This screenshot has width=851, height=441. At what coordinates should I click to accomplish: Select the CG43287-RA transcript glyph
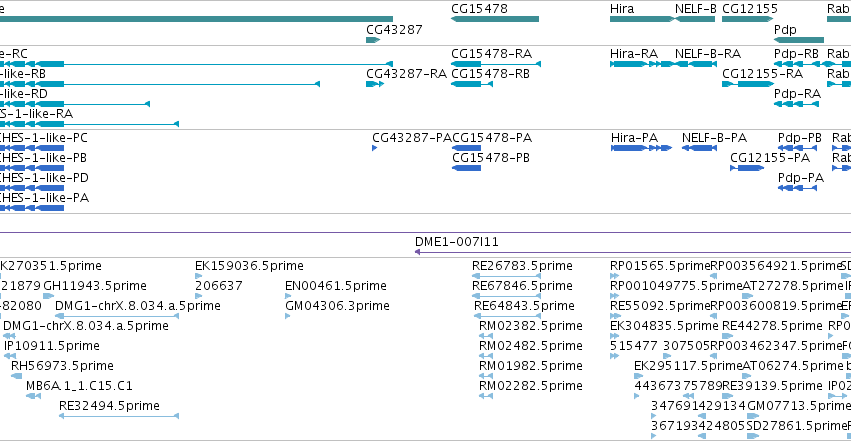pos(375,84)
